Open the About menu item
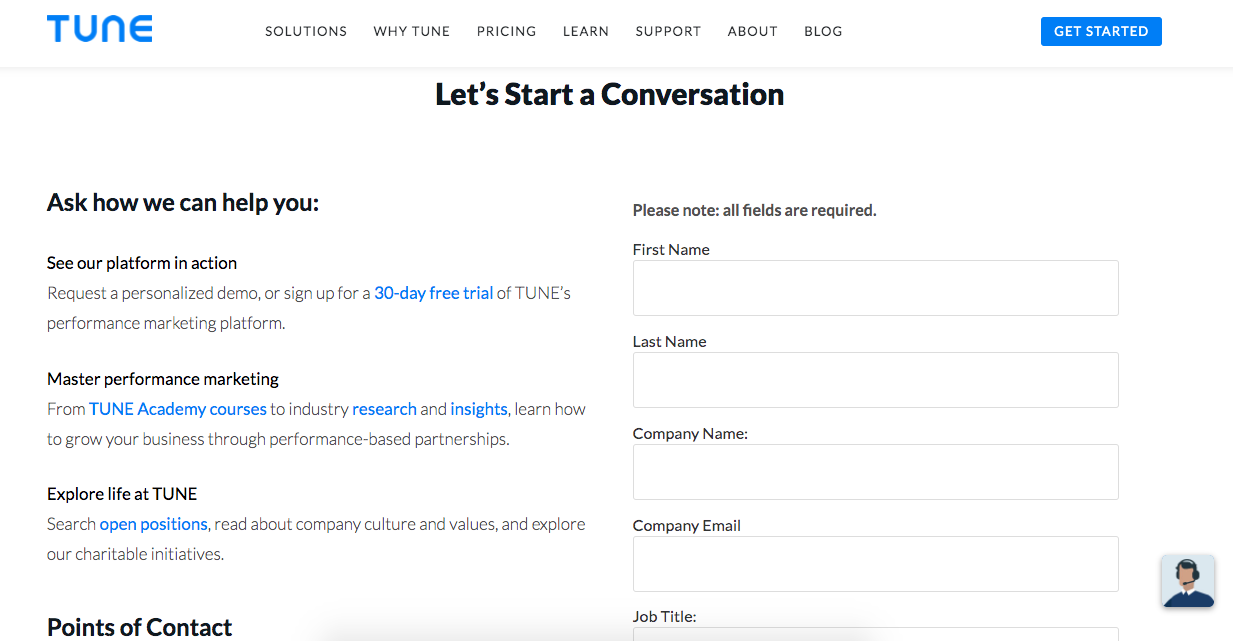Viewport: 1233px width, 641px height. (753, 31)
